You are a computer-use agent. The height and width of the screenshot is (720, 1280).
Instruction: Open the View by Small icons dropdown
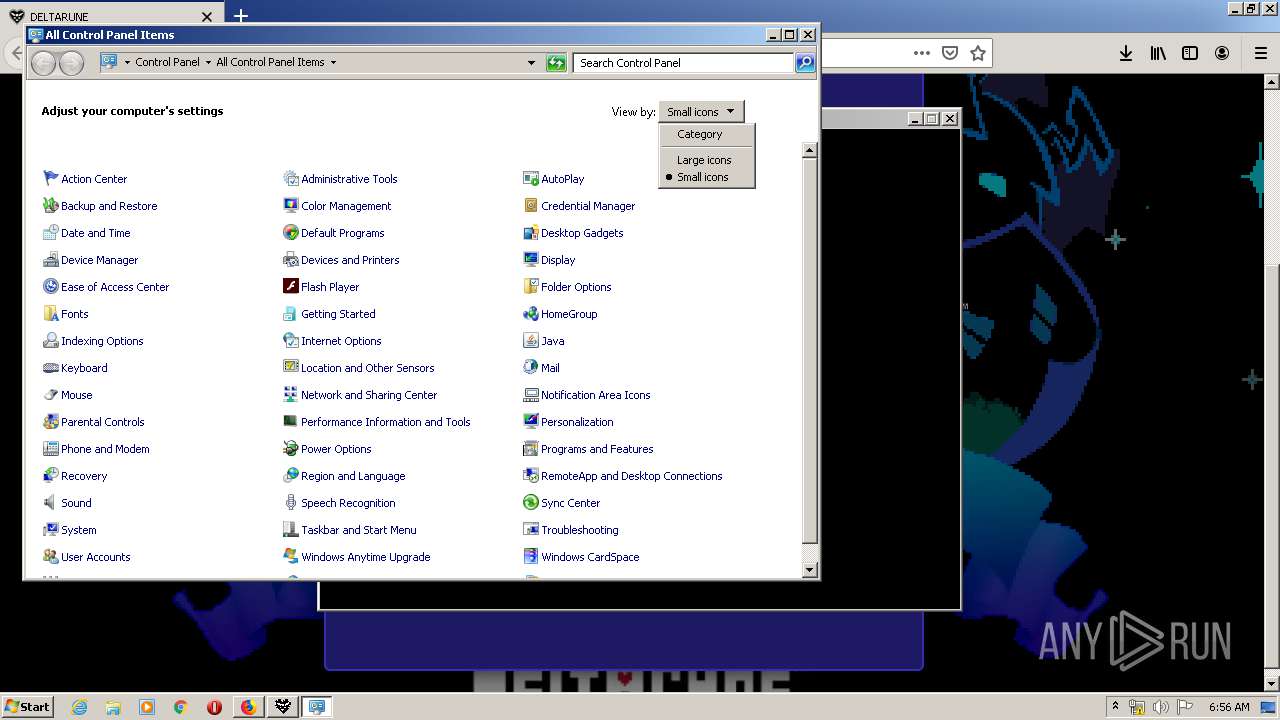pyautogui.click(x=701, y=112)
